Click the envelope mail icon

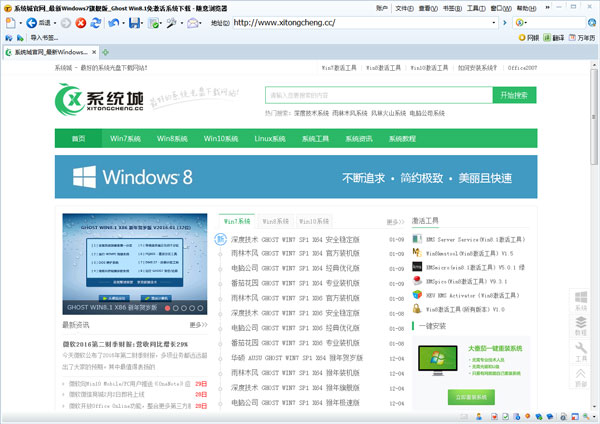(x=192, y=23)
